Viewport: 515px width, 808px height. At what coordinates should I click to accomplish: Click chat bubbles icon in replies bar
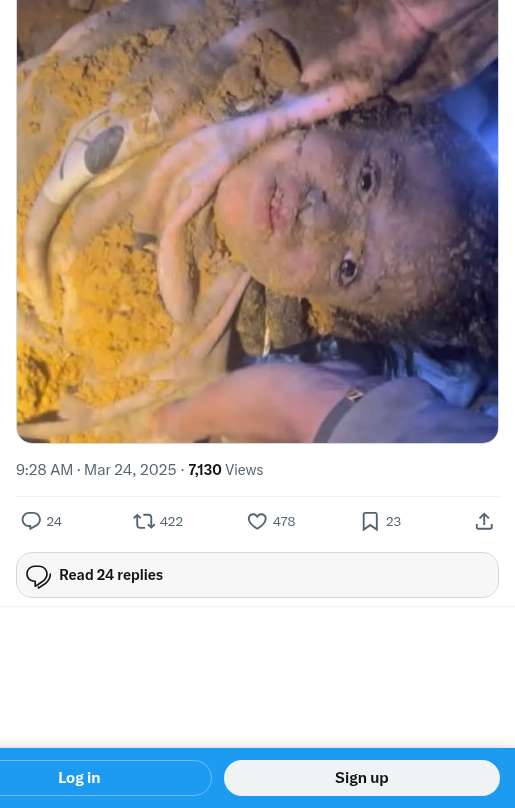pyautogui.click(x=39, y=576)
